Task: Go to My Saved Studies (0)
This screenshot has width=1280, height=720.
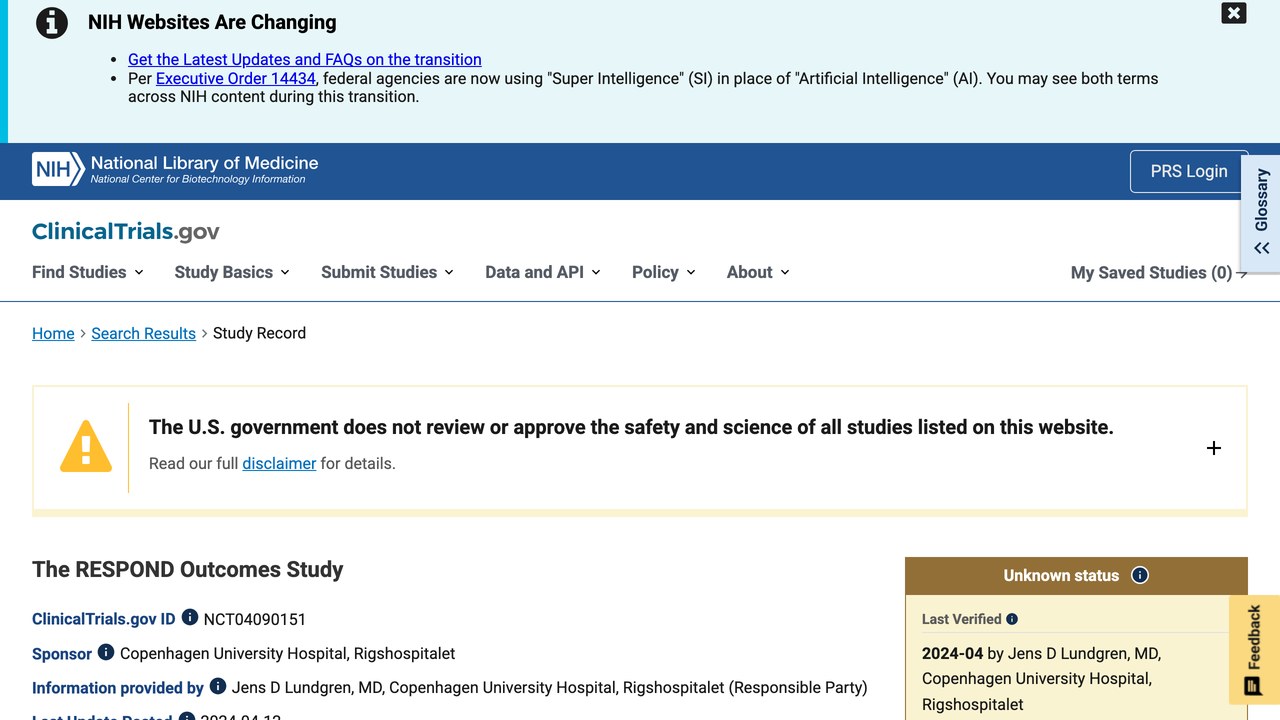Action: click(x=1159, y=273)
